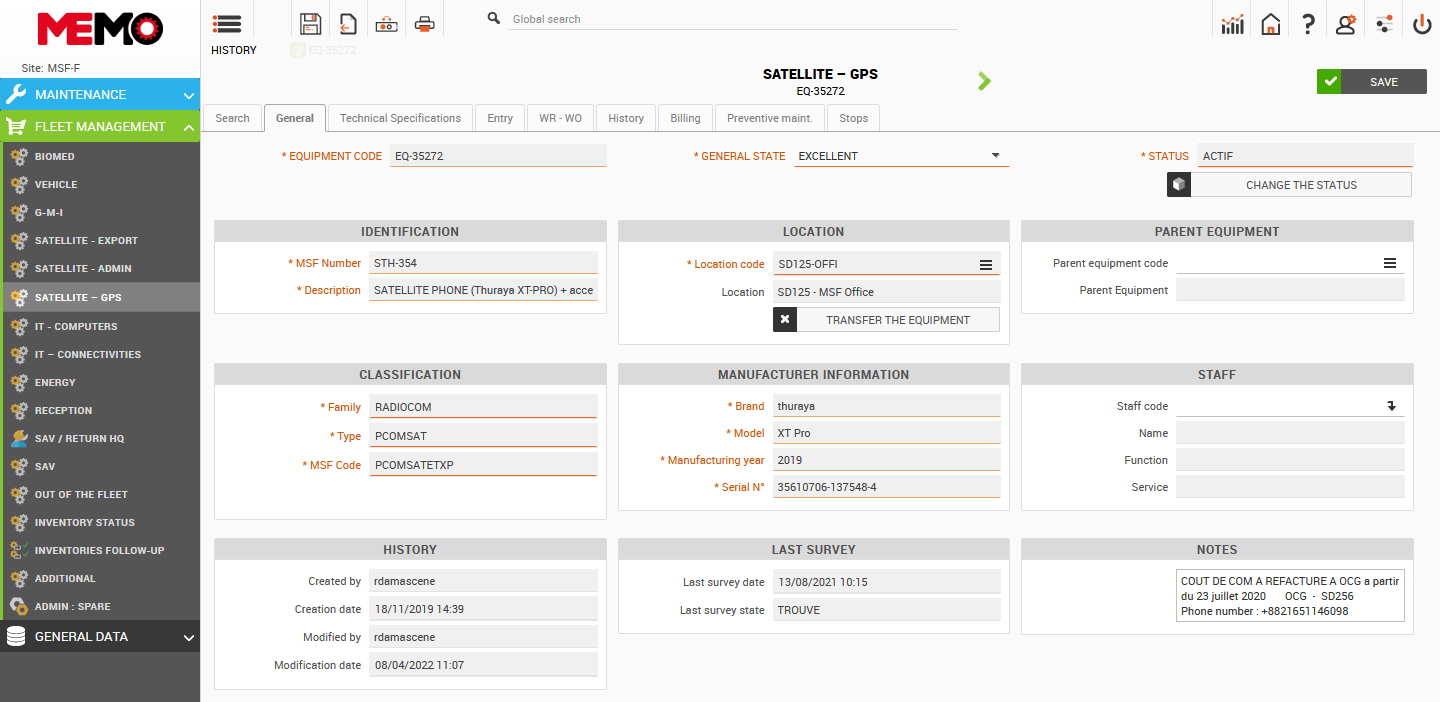Viewport: 1440px width, 702px height.
Task: Click the power logout icon
Action: (x=1422, y=24)
